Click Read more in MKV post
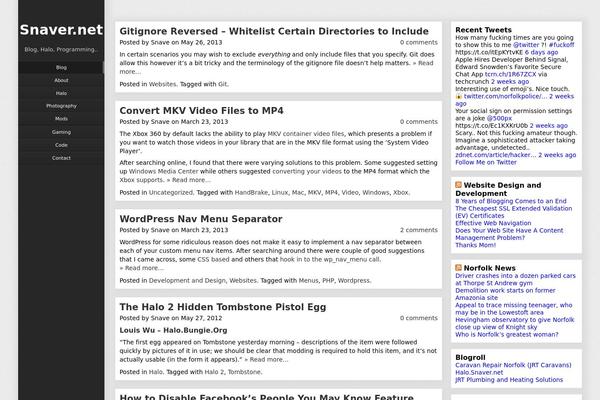This screenshot has height=400, width=600. [x=189, y=180]
